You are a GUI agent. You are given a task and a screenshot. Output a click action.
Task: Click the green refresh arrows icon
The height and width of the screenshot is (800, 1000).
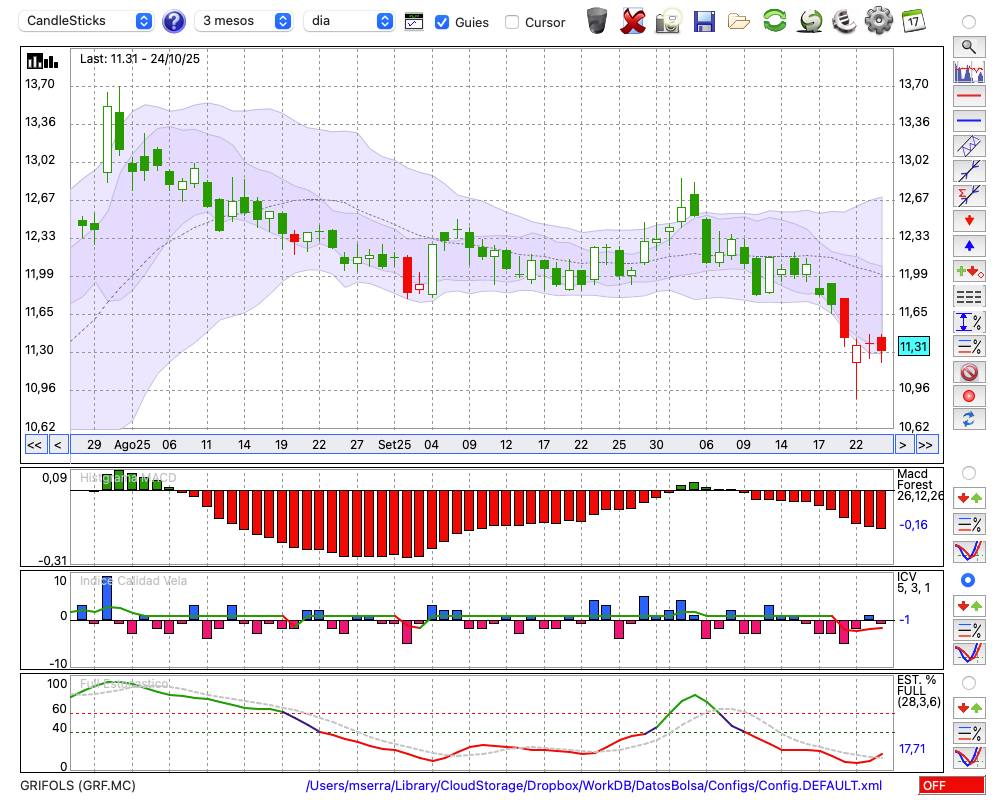774,21
